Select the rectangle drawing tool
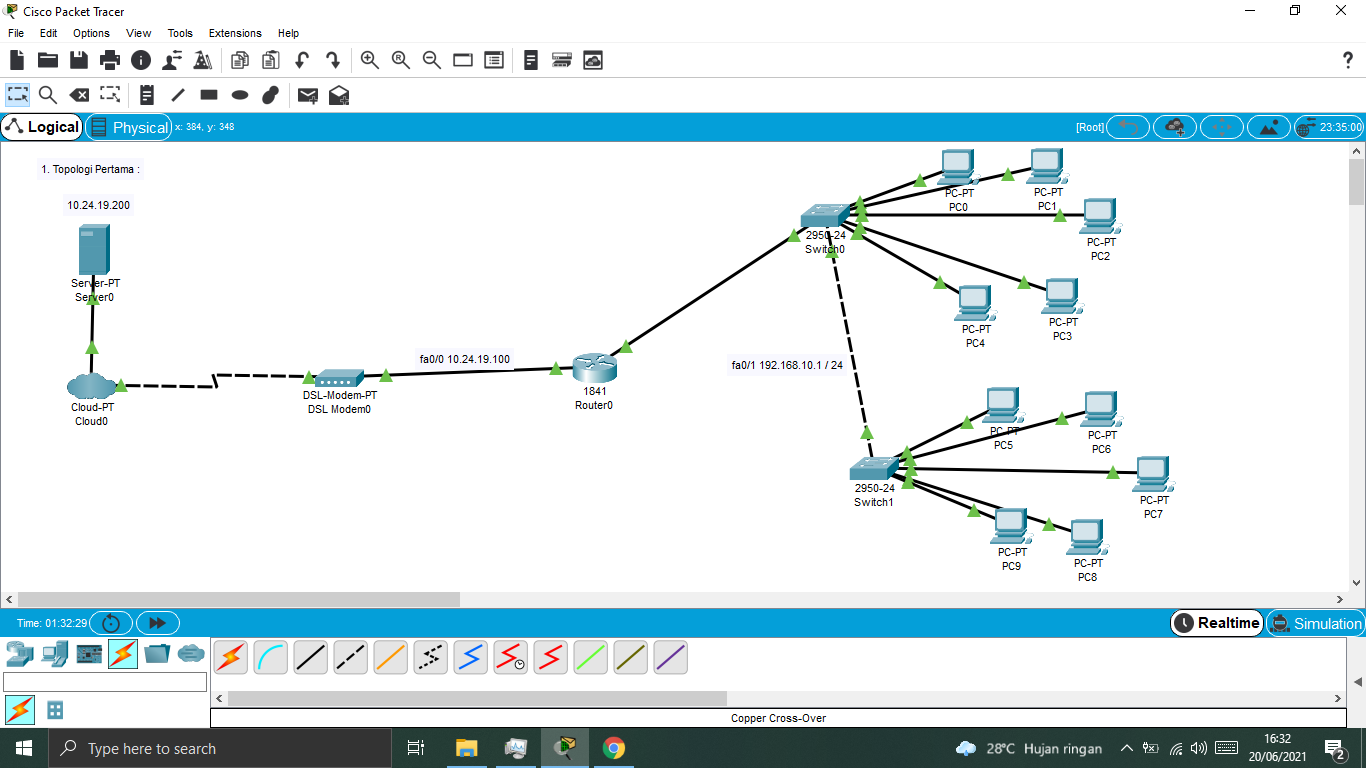This screenshot has width=1366, height=768. tap(208, 95)
